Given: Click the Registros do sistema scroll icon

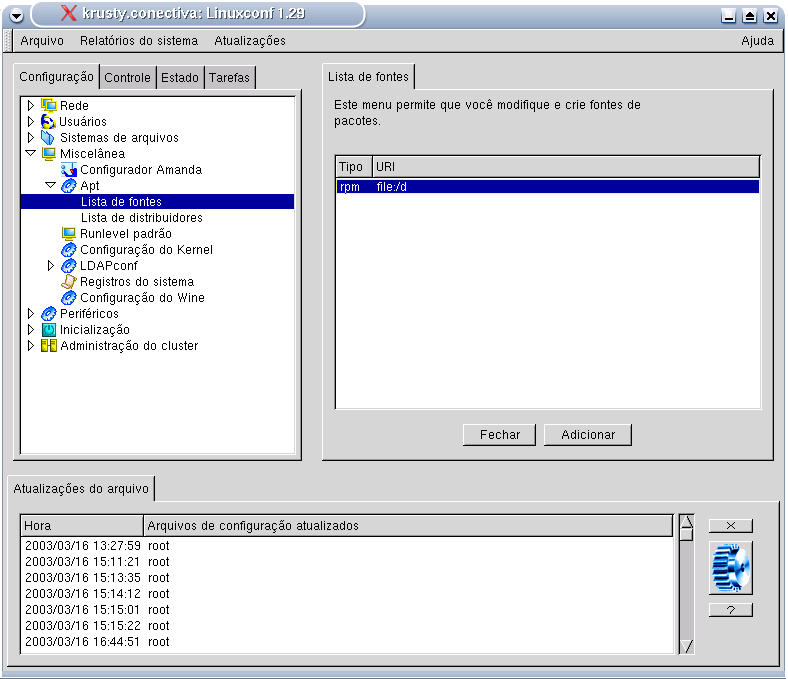Looking at the screenshot, I should (69, 281).
